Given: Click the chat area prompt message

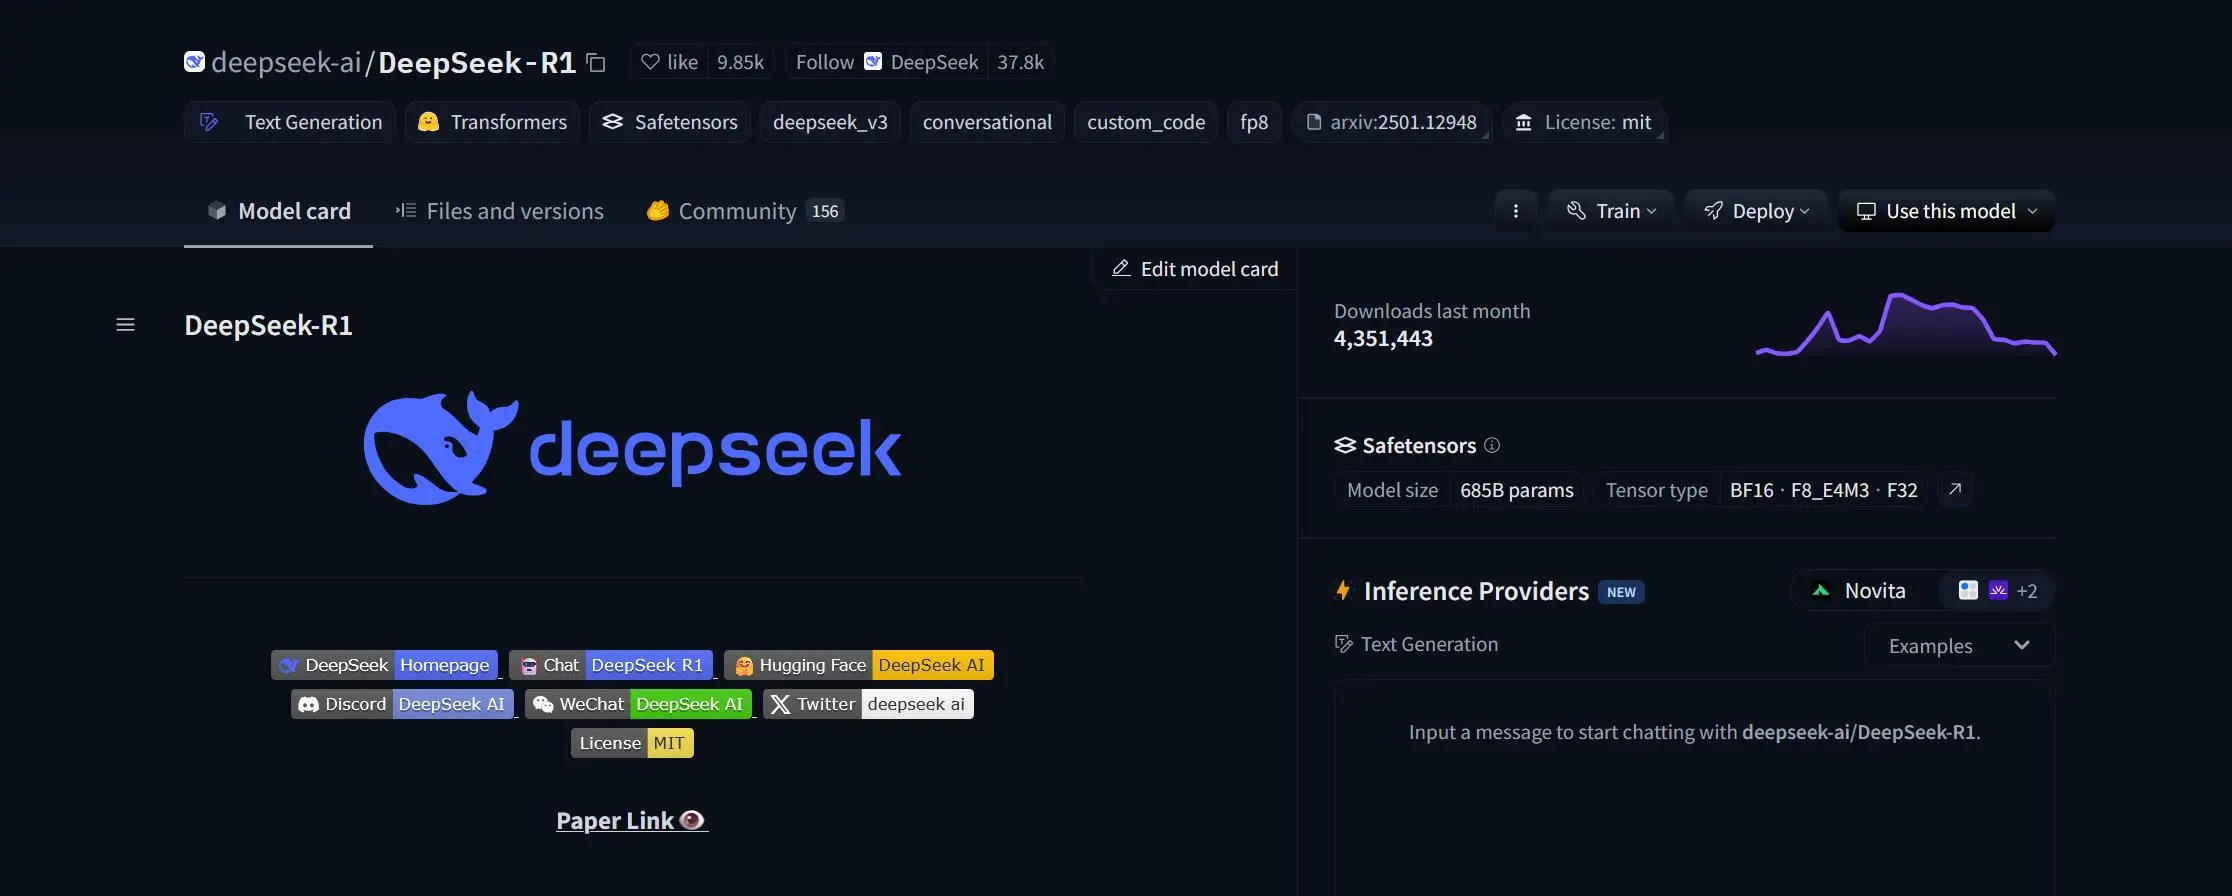Looking at the screenshot, I should pos(1695,732).
